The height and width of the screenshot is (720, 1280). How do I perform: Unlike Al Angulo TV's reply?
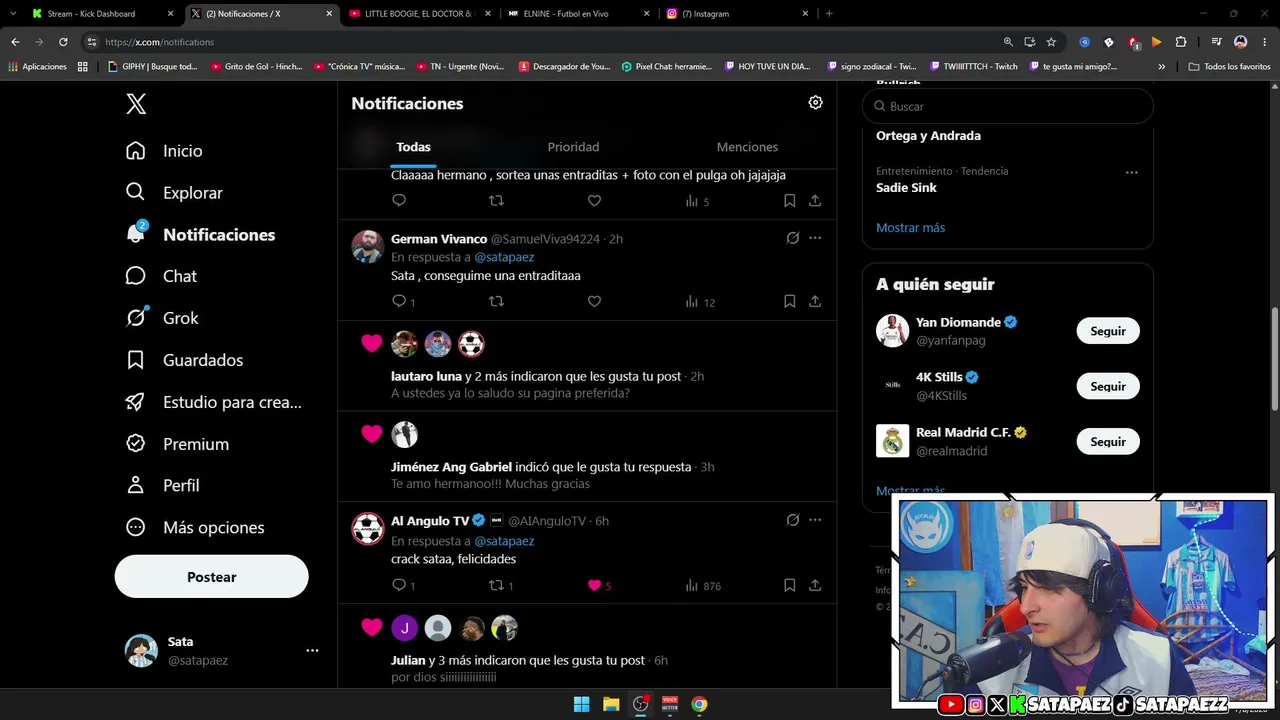point(594,585)
